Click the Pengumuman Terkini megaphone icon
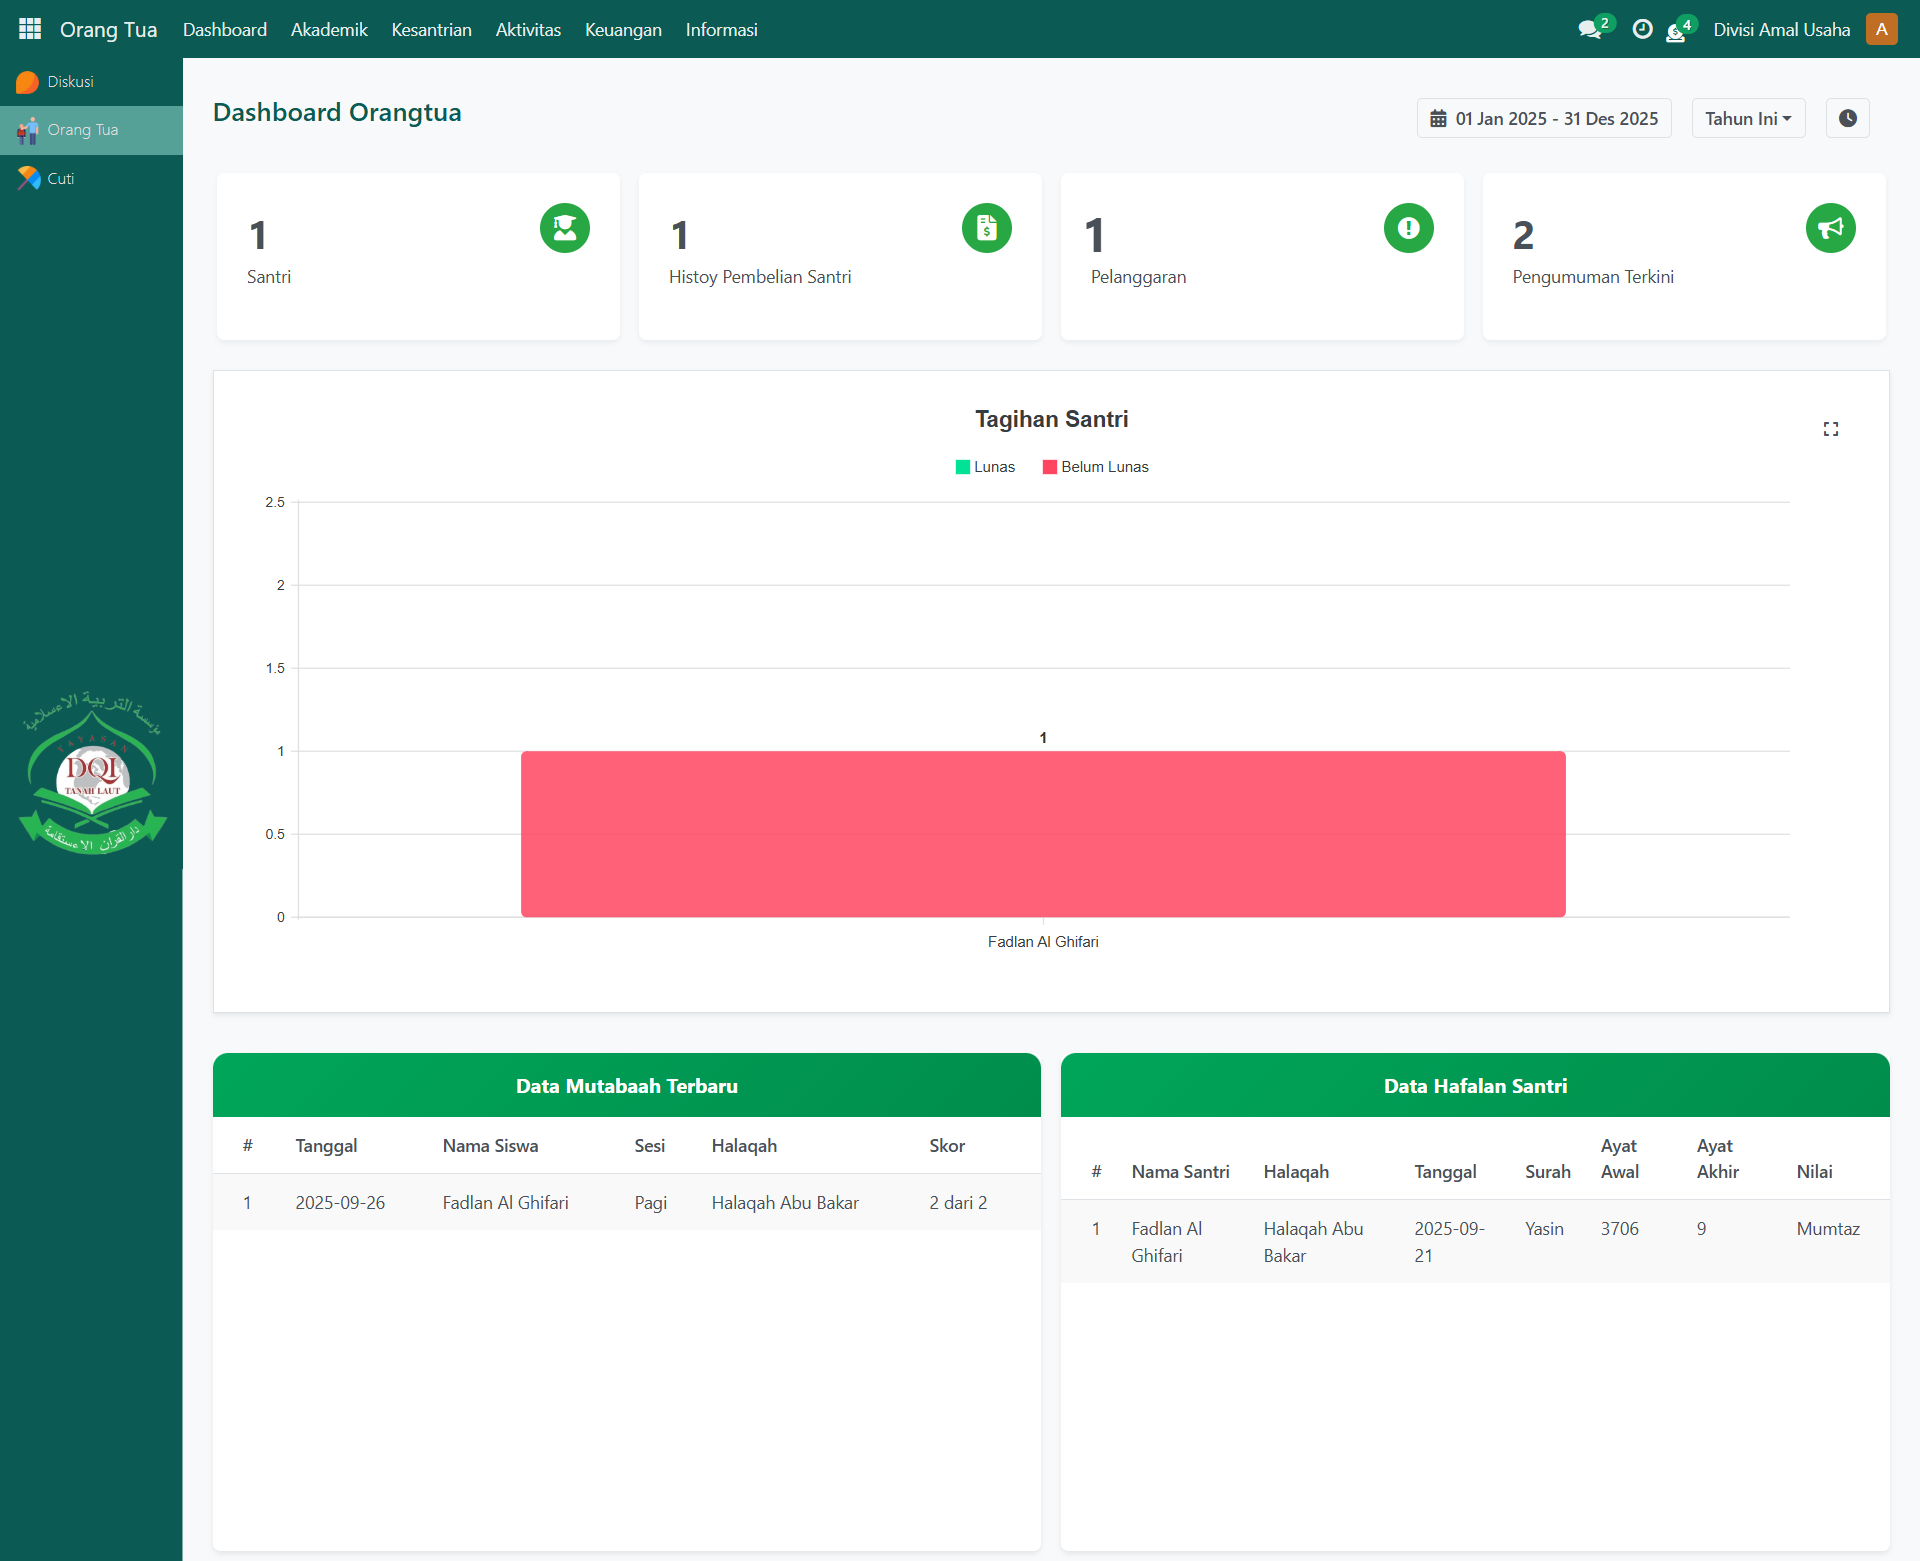 click(1830, 228)
